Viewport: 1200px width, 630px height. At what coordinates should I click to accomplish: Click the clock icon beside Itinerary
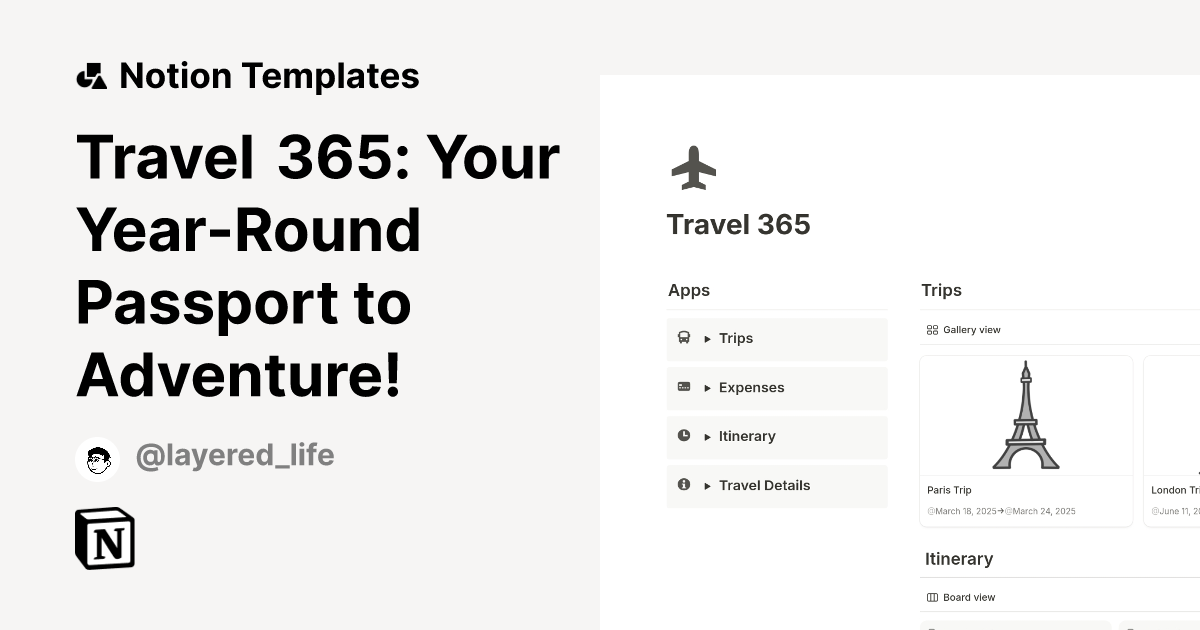click(684, 436)
